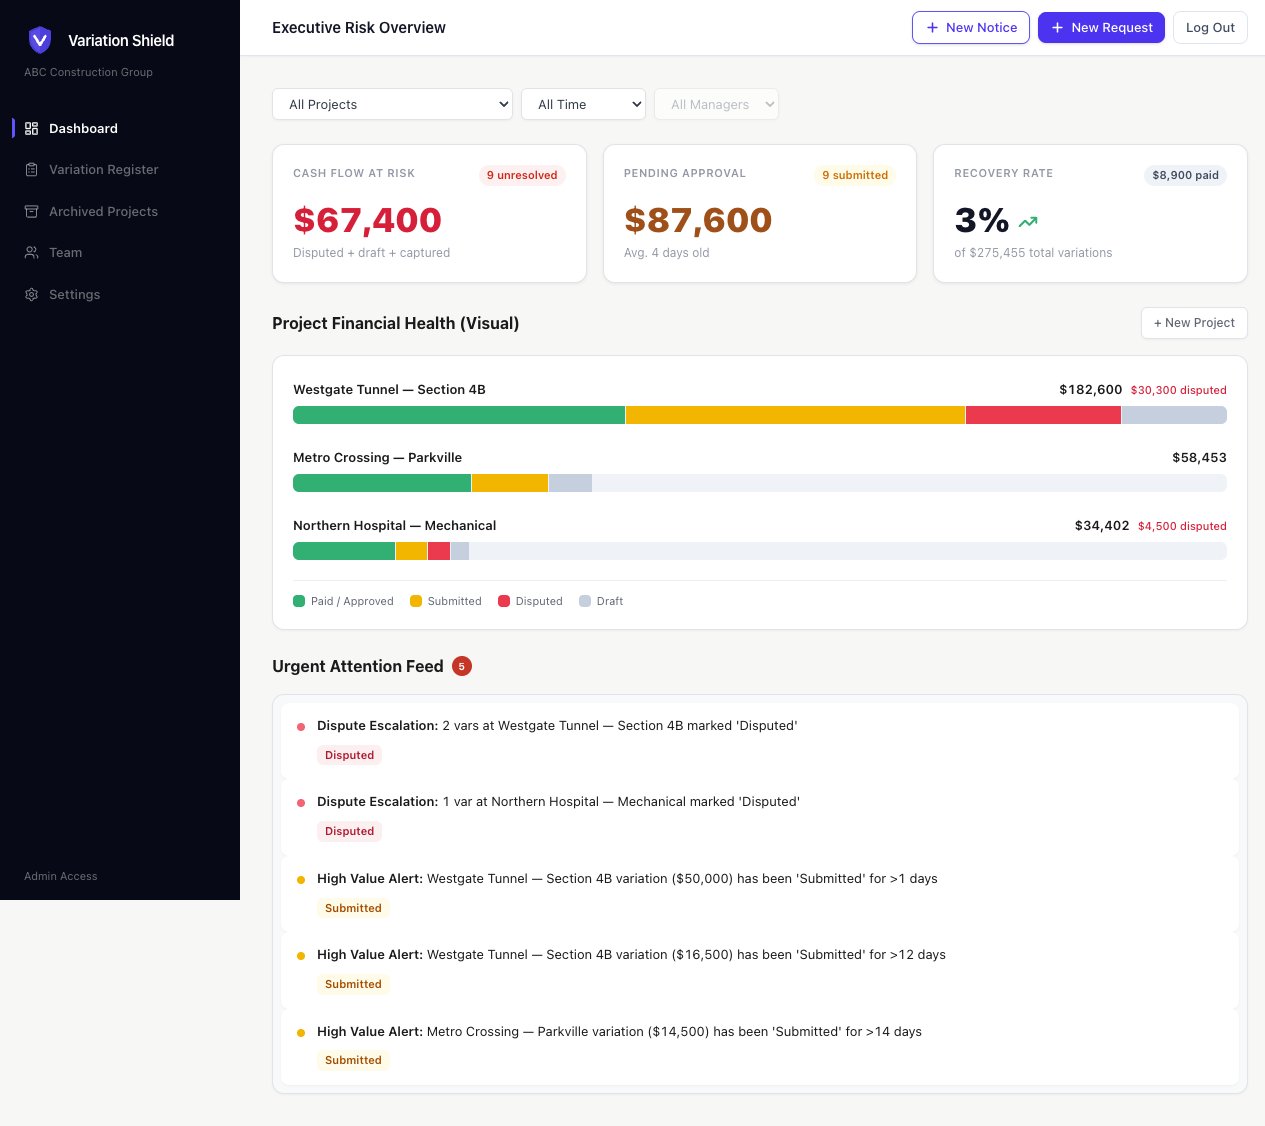Click the green Paid / Approved legend swatch
The height and width of the screenshot is (1126, 1265).
(298, 601)
